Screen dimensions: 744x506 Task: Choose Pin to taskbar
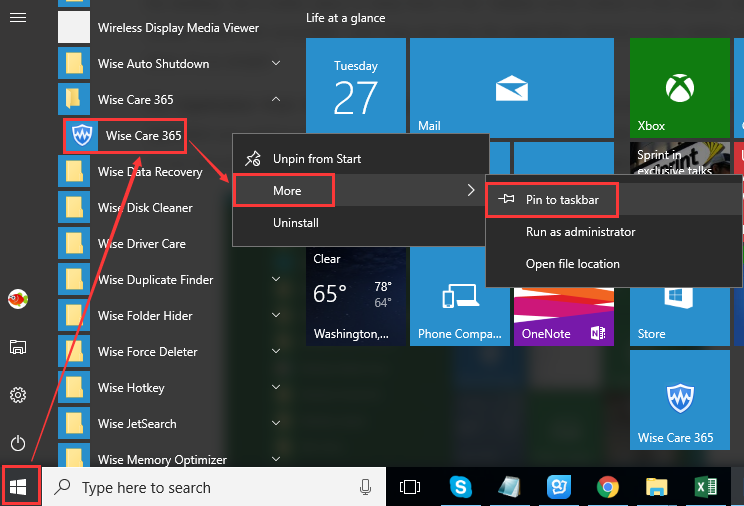614,200
